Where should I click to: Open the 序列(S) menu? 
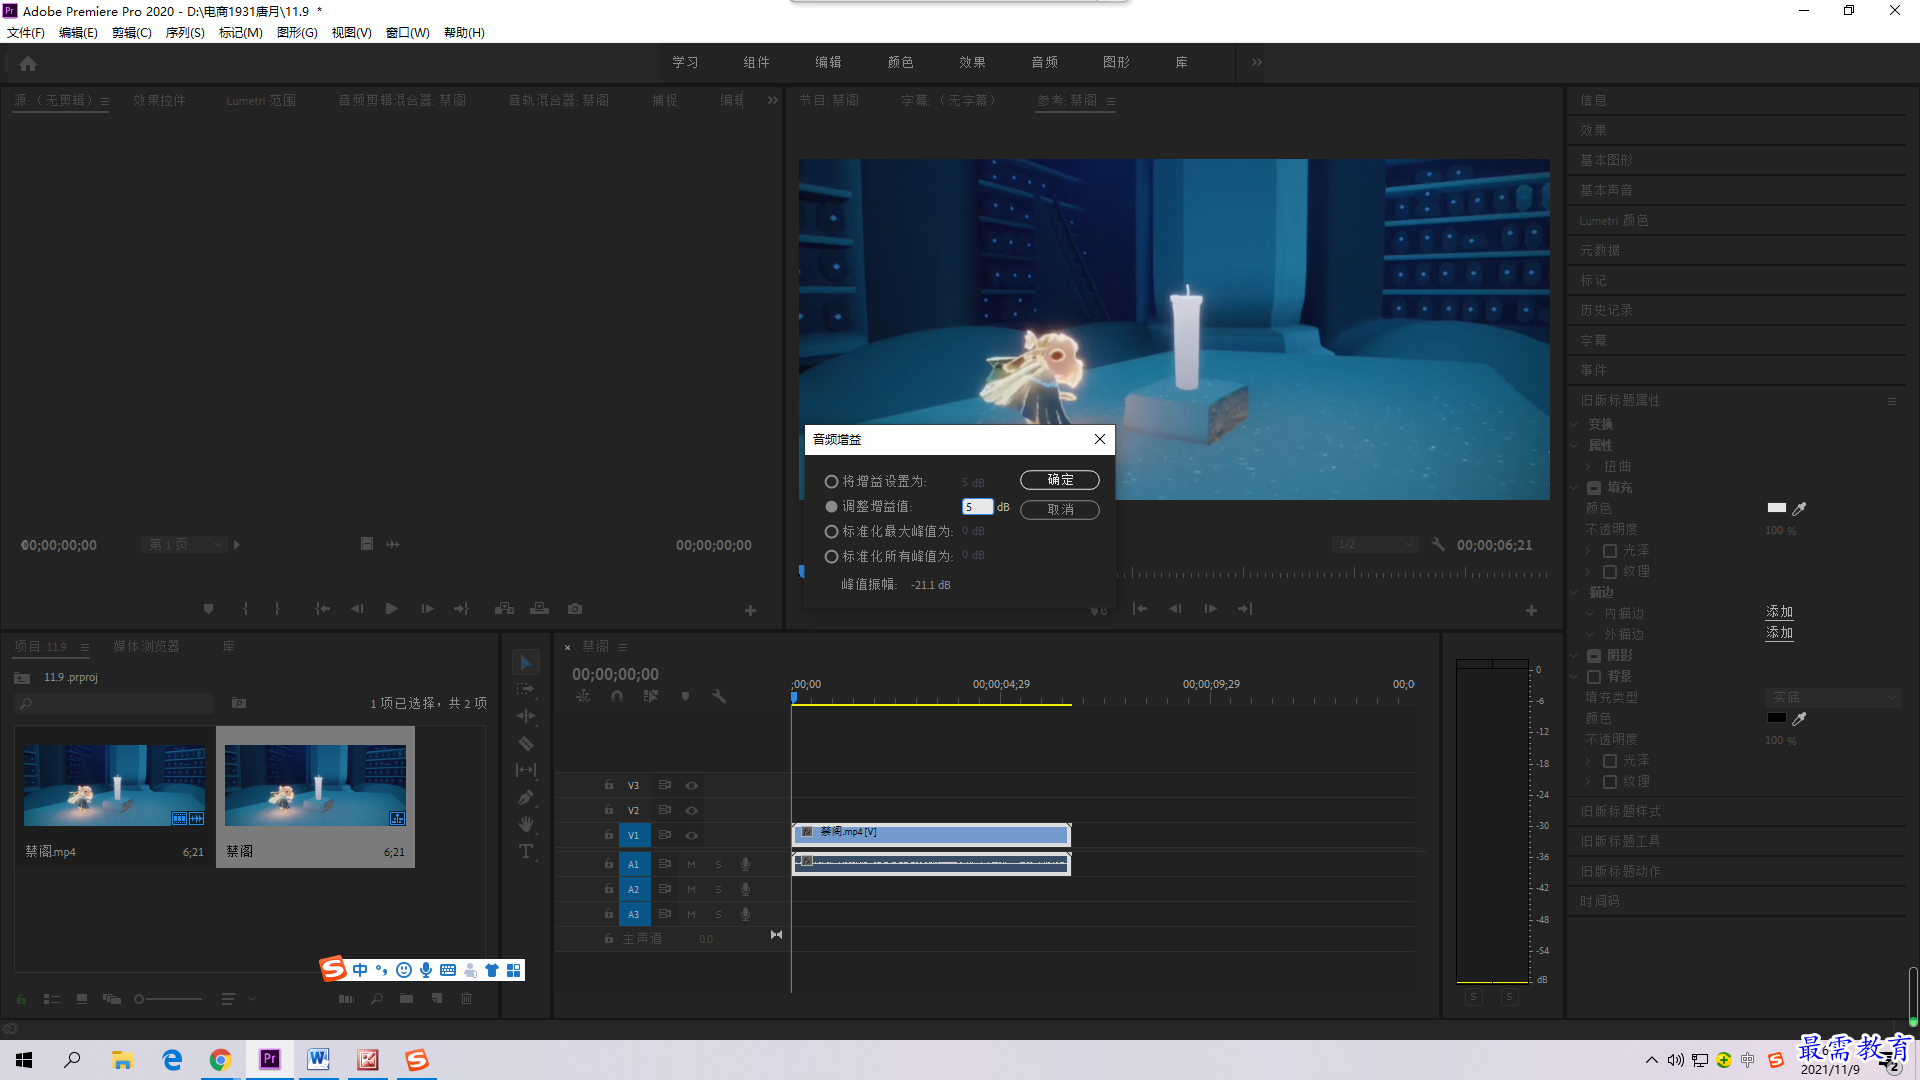185,32
